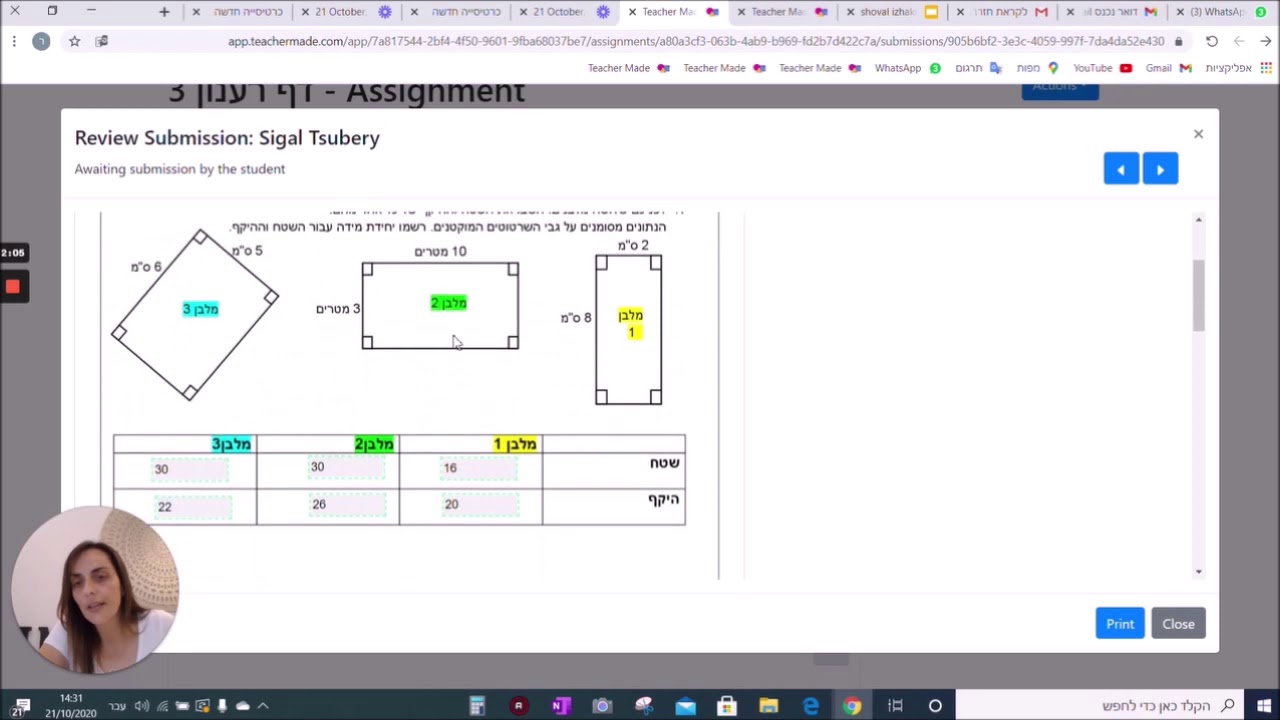This screenshot has height=720, width=1280.
Task: Open Cortana from the taskbar circle
Action: [x=935, y=706]
